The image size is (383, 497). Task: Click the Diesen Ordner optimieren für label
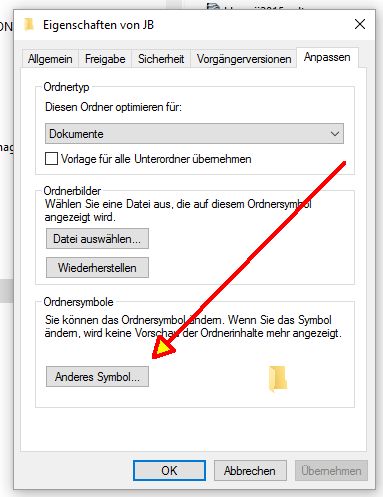(x=113, y=107)
